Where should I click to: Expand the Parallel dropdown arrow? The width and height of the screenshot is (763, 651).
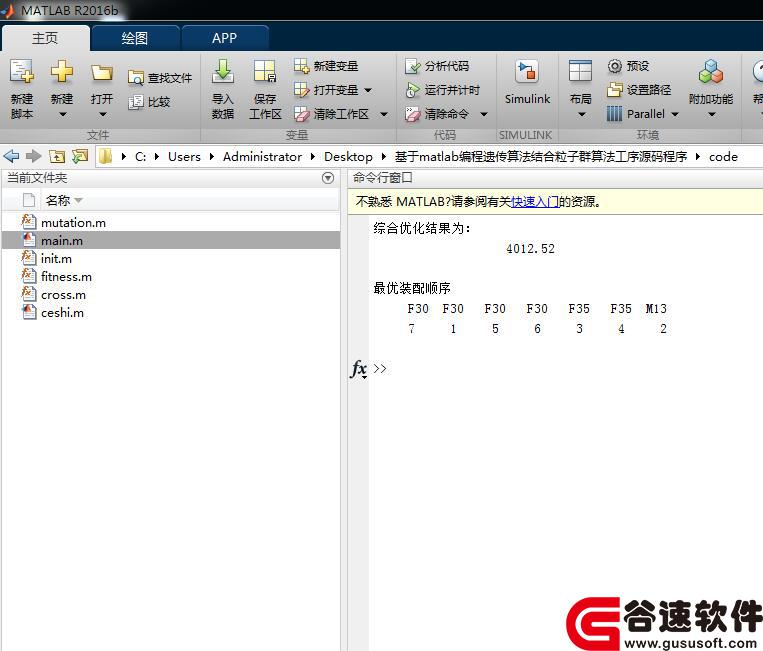click(675, 114)
